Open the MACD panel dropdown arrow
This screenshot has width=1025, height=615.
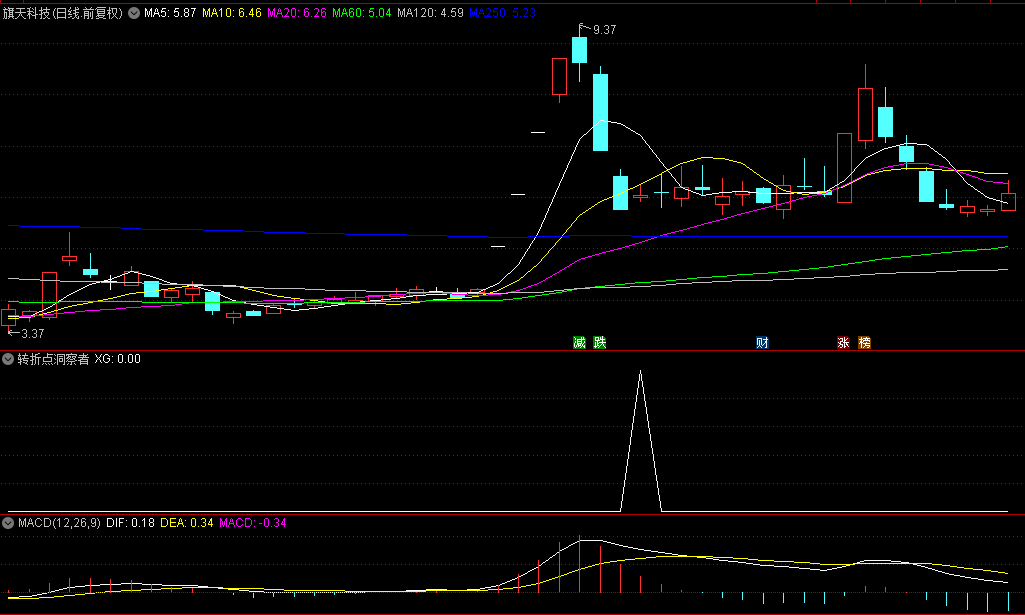(x=9, y=523)
